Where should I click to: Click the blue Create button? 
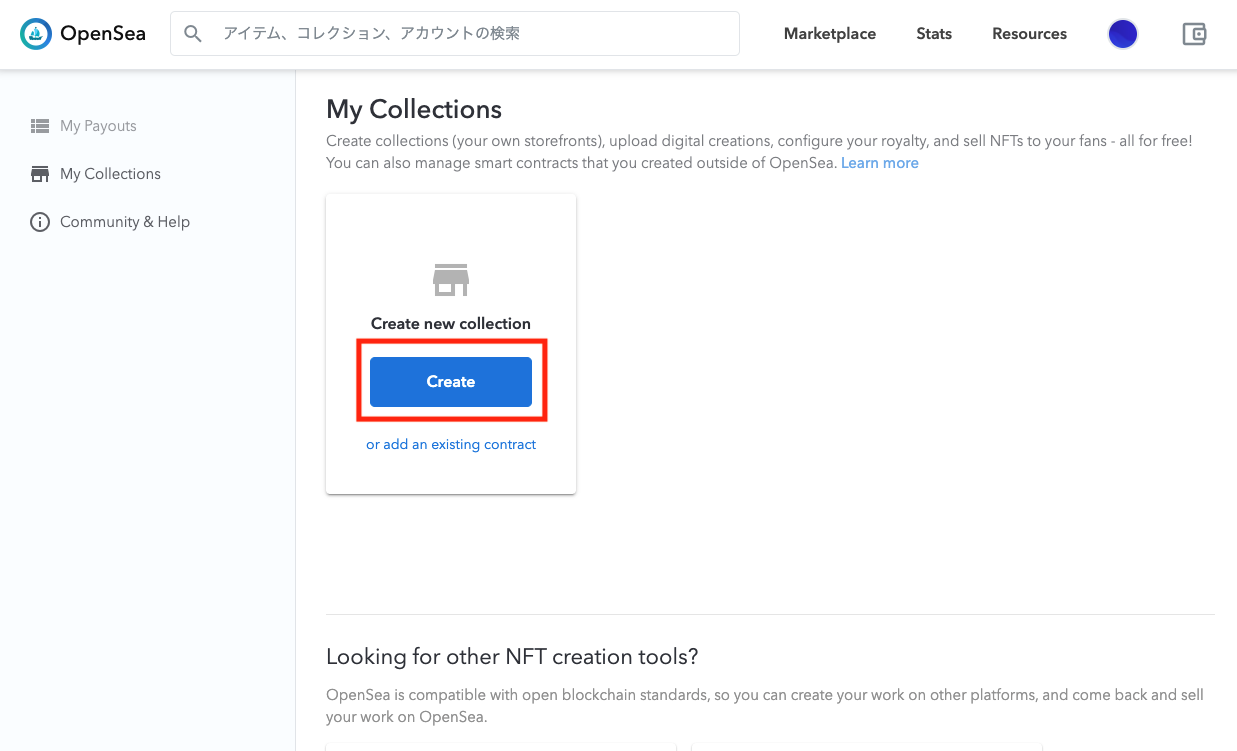coord(451,382)
